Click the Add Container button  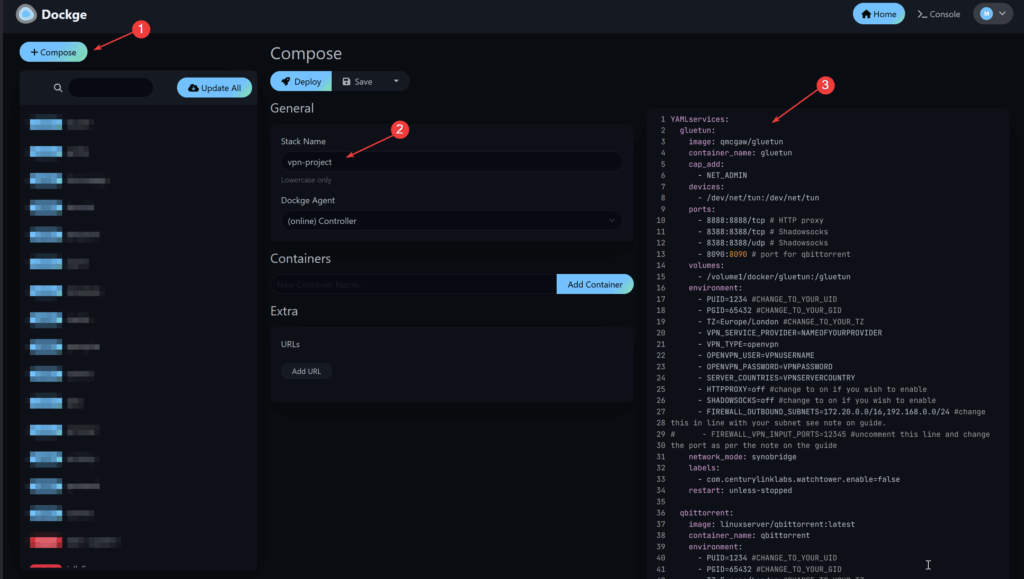[595, 284]
